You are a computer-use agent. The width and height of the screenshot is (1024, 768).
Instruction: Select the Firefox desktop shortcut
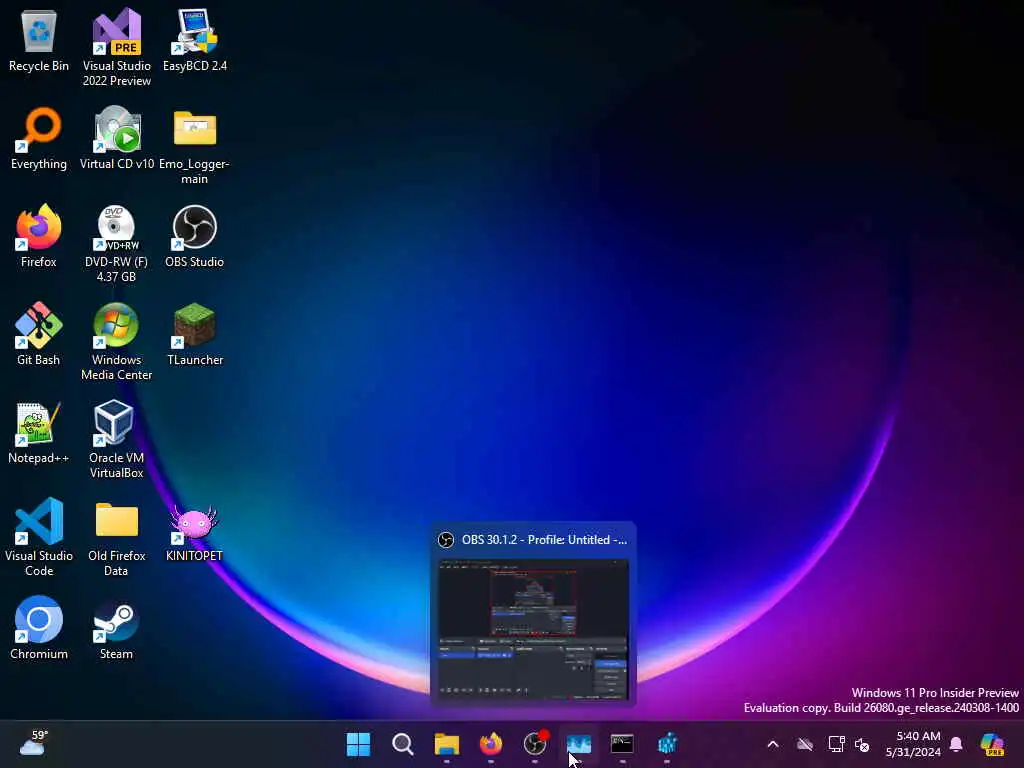(39, 236)
